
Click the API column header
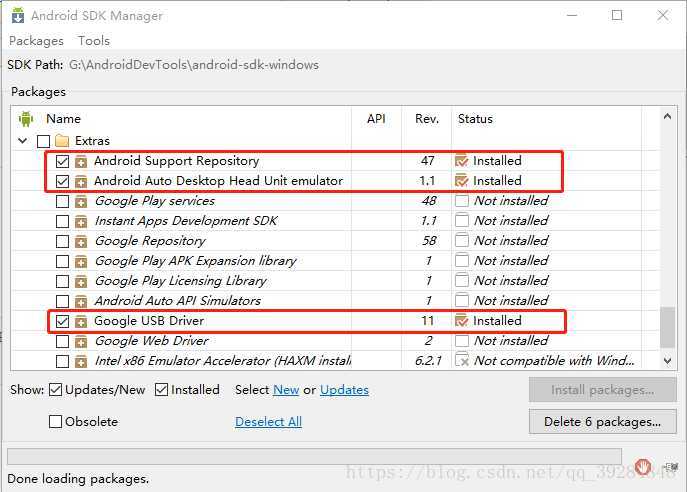click(x=376, y=119)
